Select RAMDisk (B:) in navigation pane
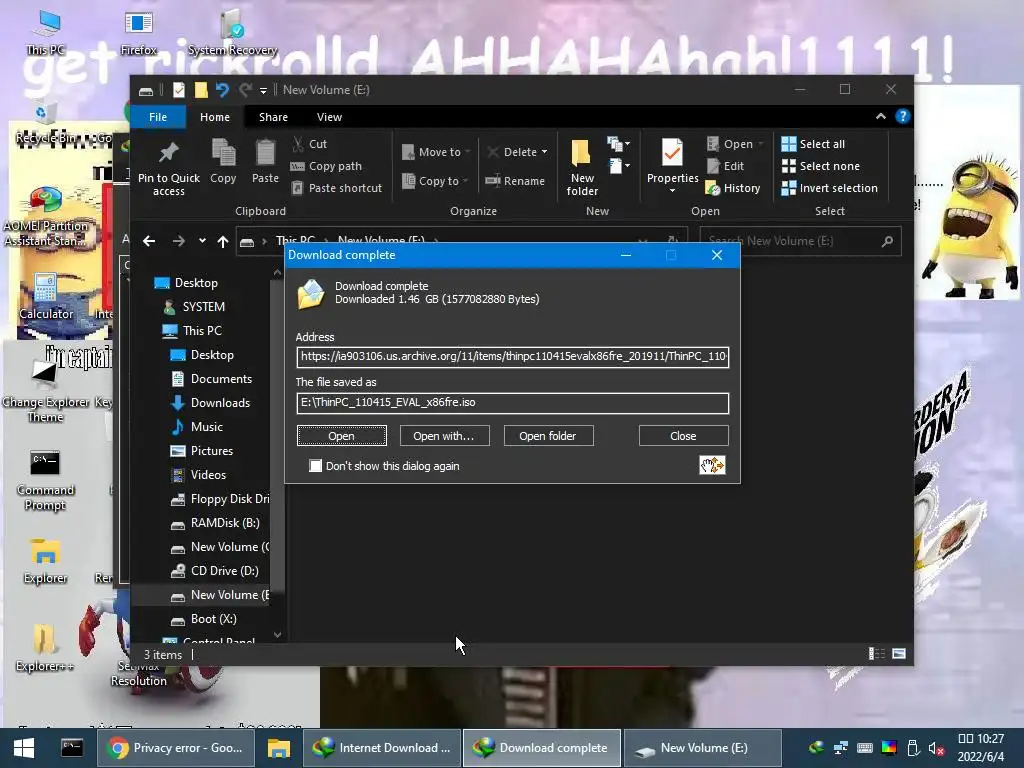The height and width of the screenshot is (768, 1024). 225,523
